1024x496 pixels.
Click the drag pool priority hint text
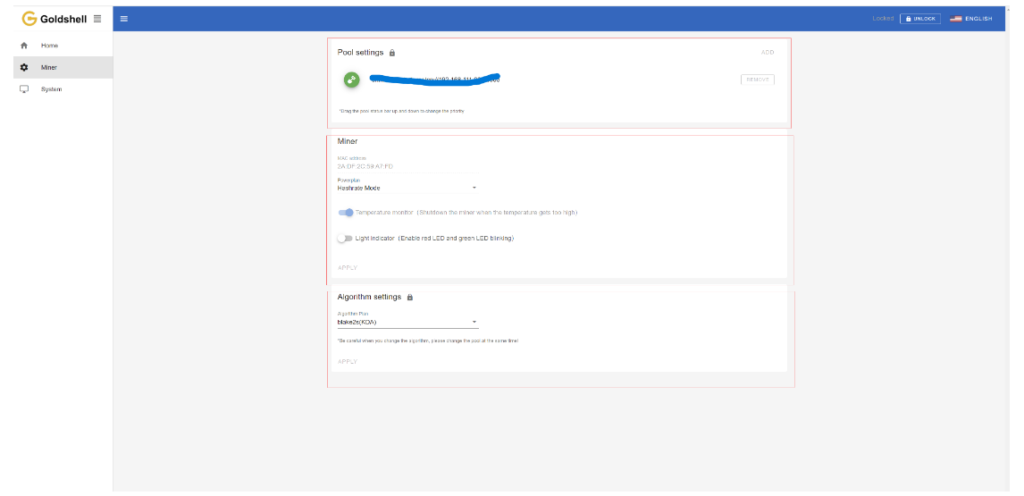click(402, 112)
